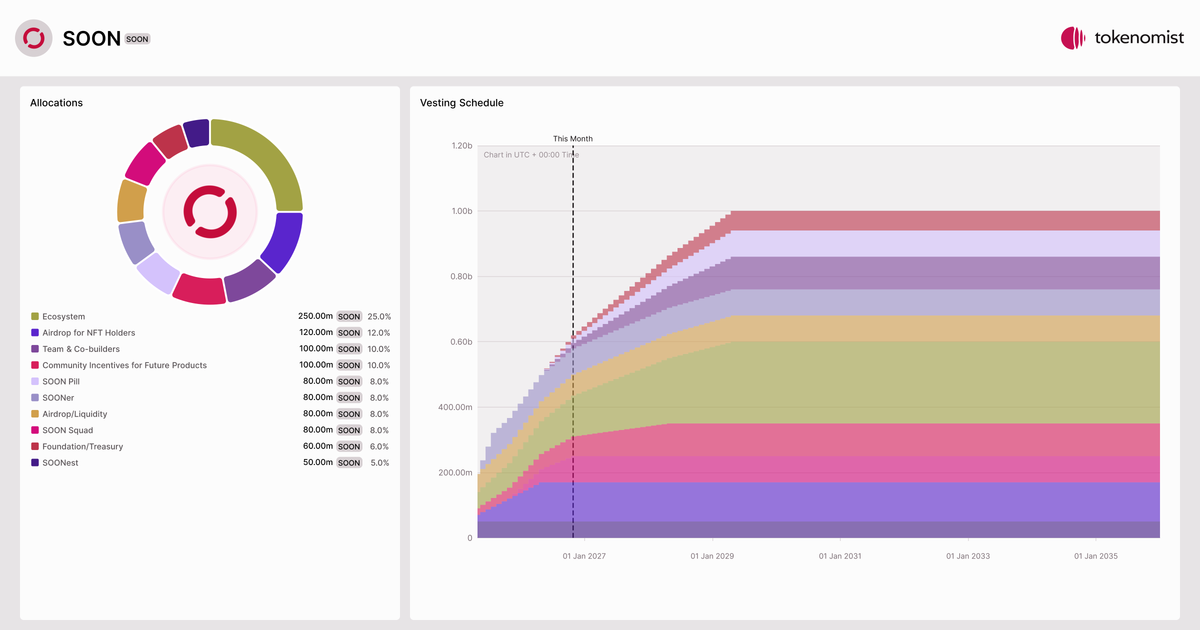Select the SOONer legend color swatch
The image size is (1200, 630).
(35, 398)
